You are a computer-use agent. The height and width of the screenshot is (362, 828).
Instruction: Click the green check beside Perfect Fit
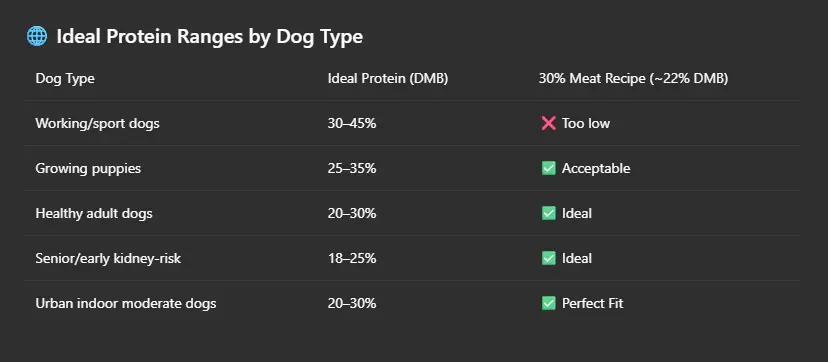pos(549,303)
